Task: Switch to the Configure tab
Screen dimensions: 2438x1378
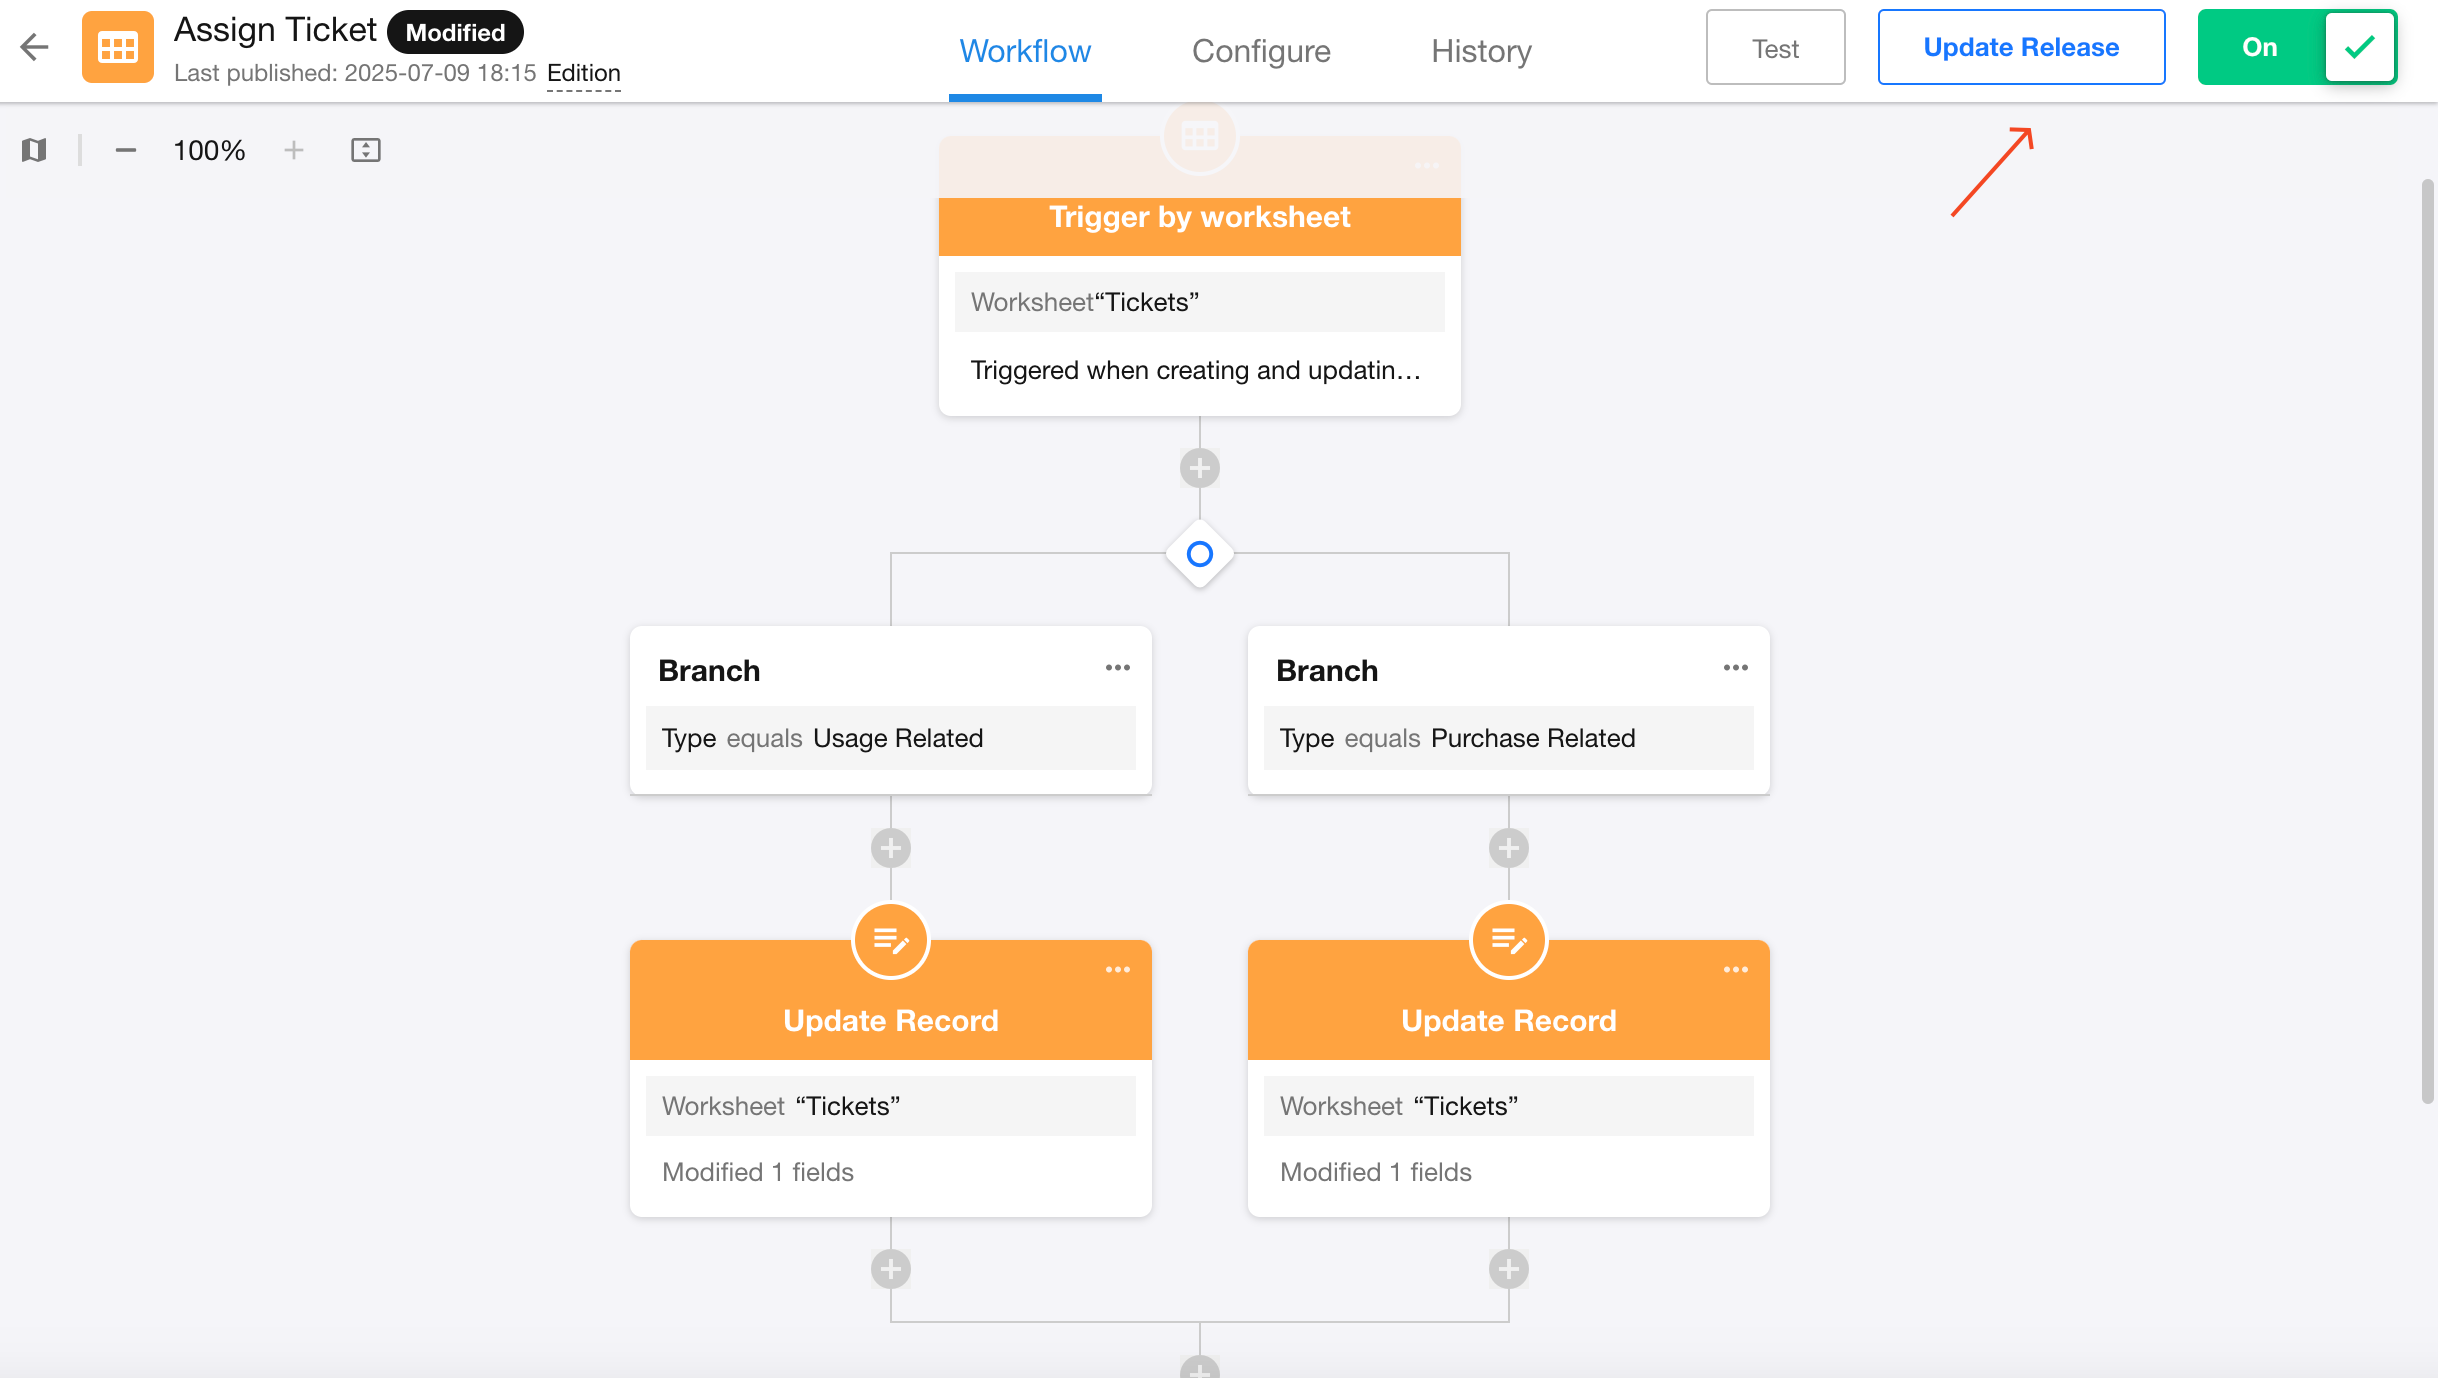Action: click(x=1260, y=51)
